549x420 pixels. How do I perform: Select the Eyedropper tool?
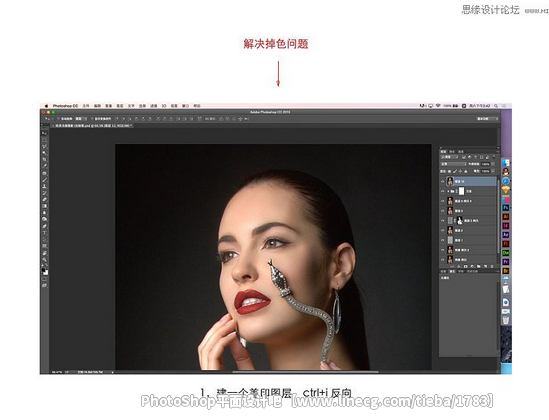(x=44, y=165)
